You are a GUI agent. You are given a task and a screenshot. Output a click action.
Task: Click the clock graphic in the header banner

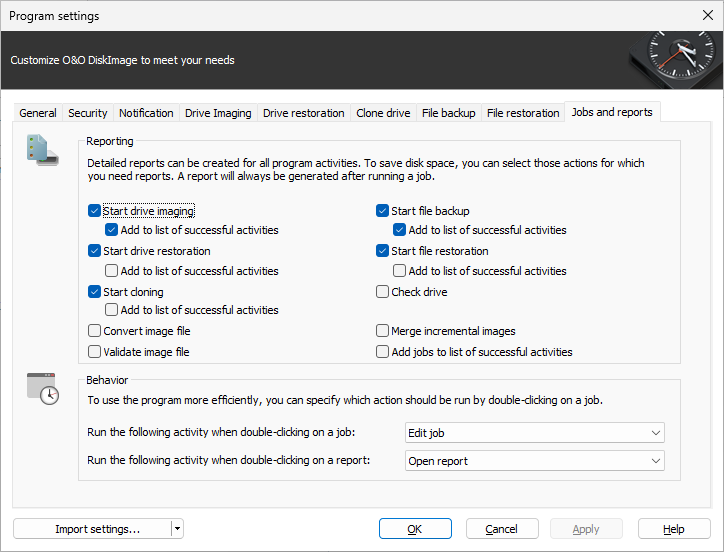pos(676,60)
